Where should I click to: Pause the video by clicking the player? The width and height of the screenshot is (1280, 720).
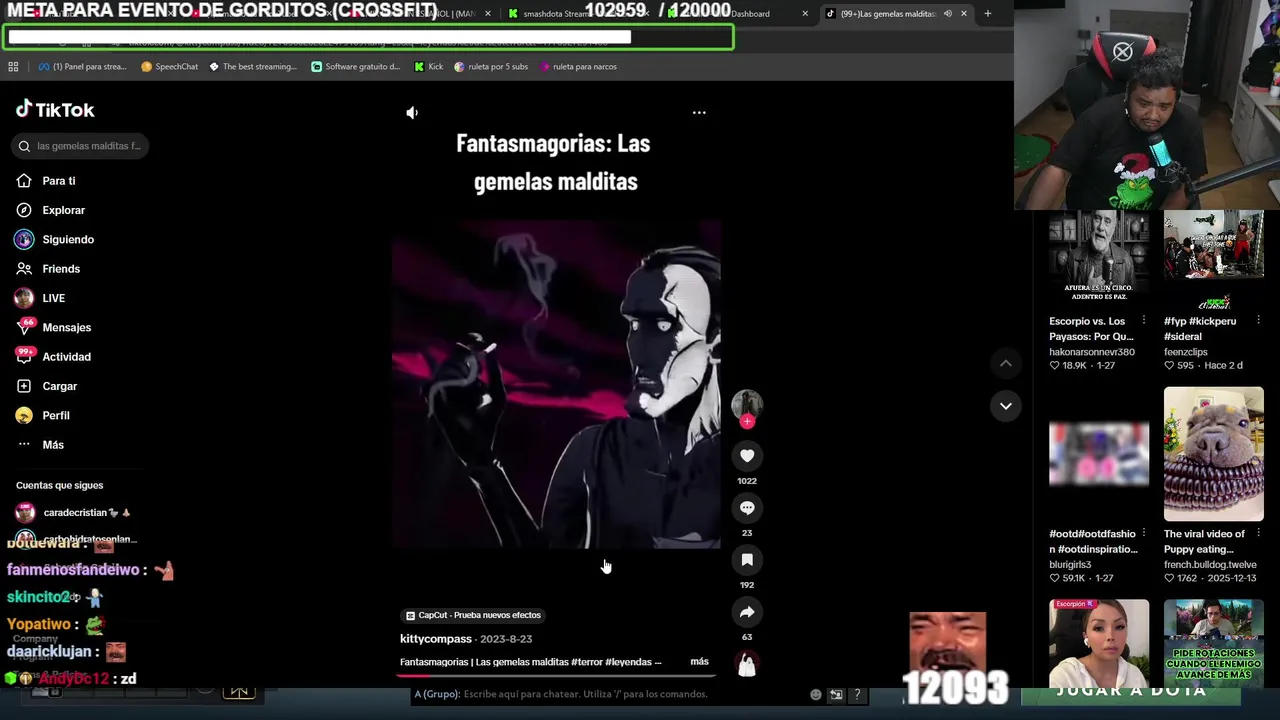(556, 385)
